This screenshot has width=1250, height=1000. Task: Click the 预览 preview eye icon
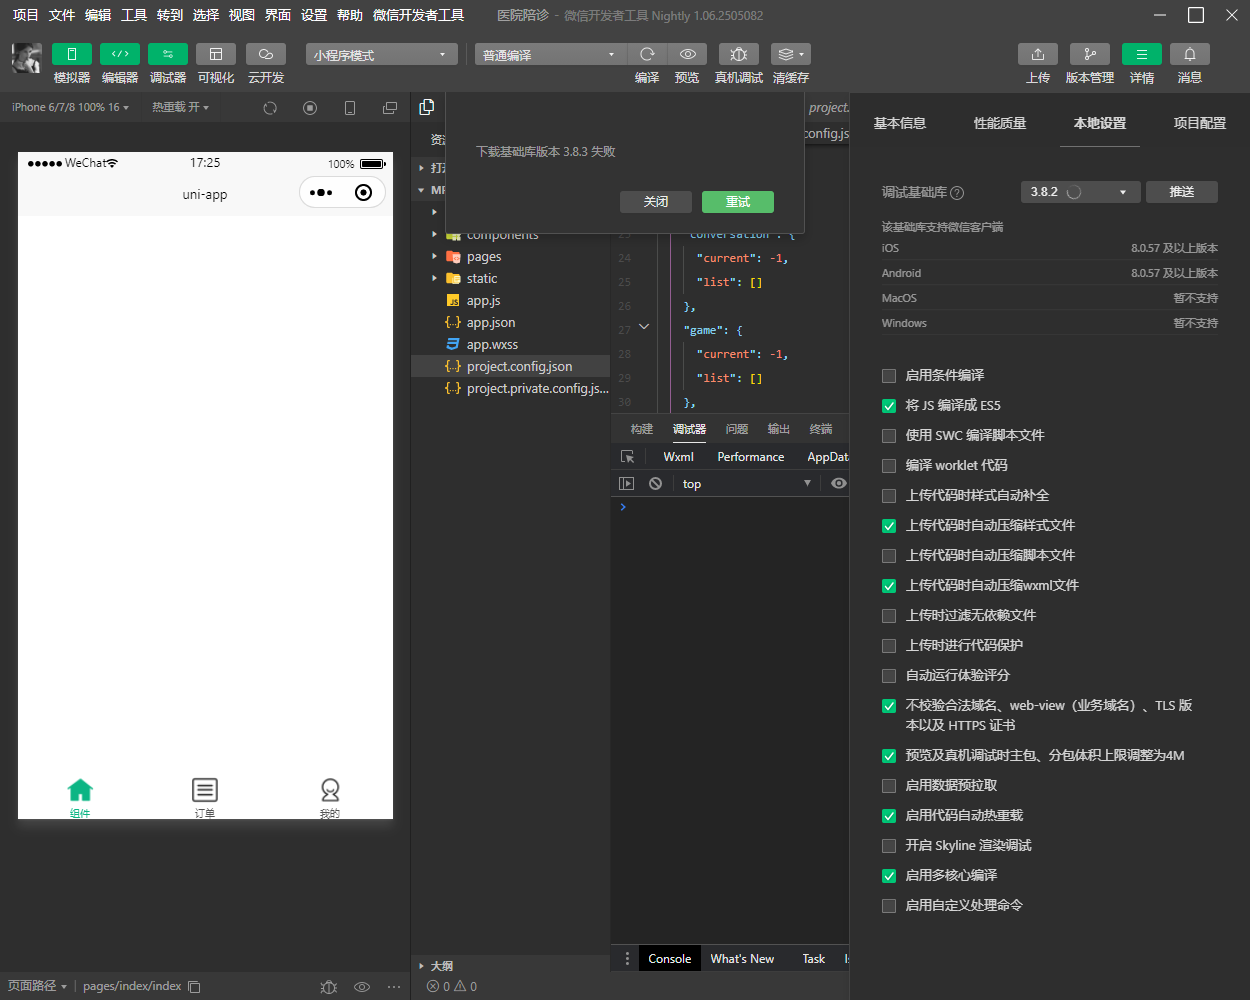pyautogui.click(x=687, y=54)
